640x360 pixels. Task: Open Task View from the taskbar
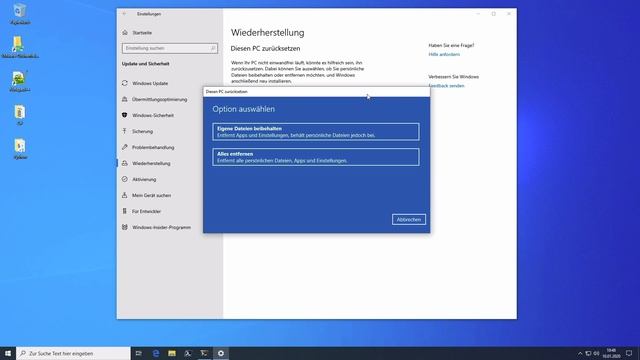[139, 353]
